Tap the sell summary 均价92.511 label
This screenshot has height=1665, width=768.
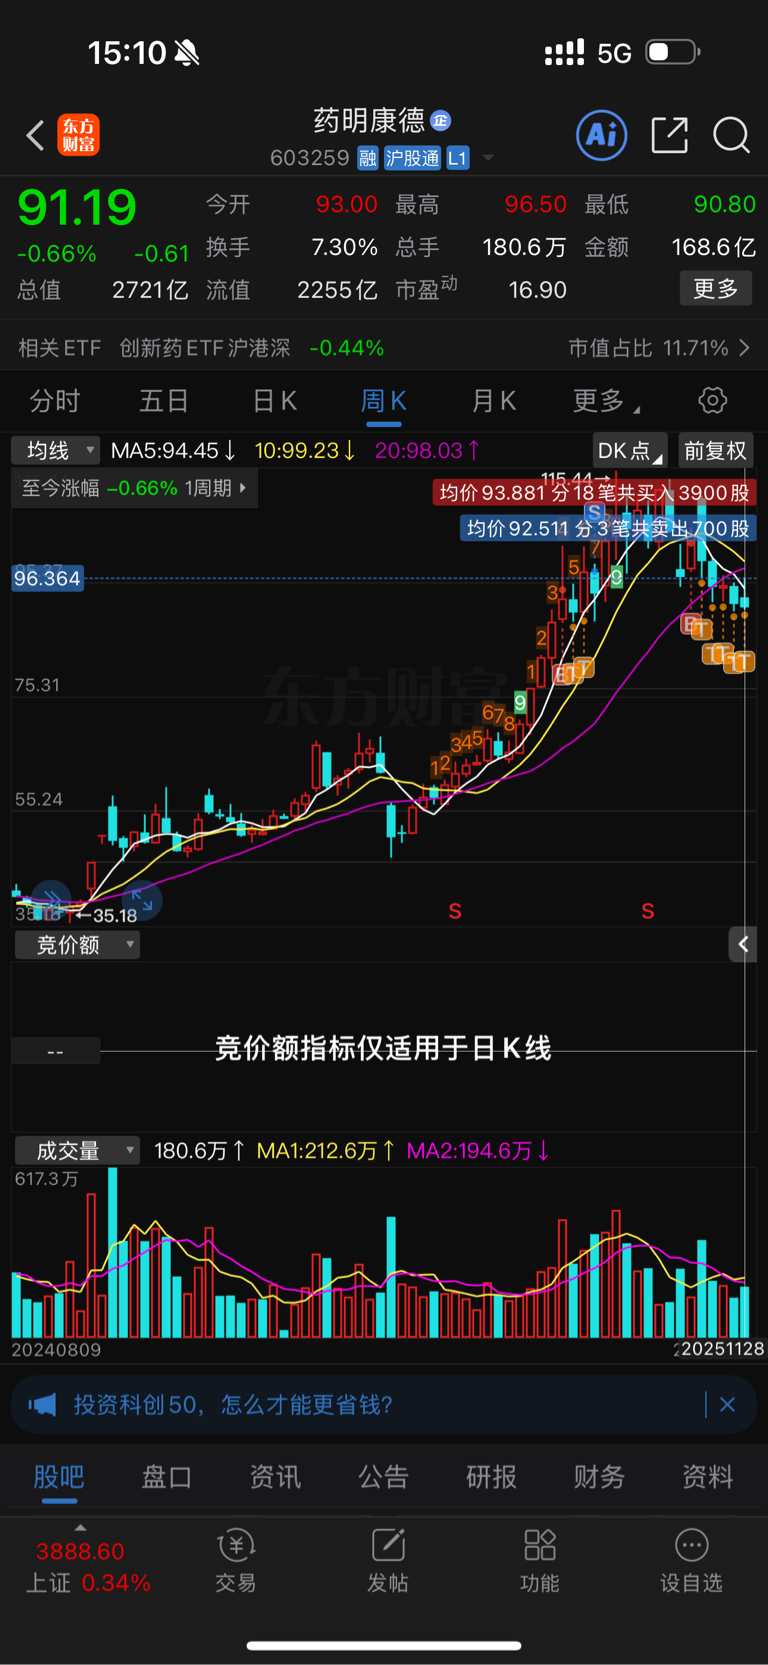608,528
